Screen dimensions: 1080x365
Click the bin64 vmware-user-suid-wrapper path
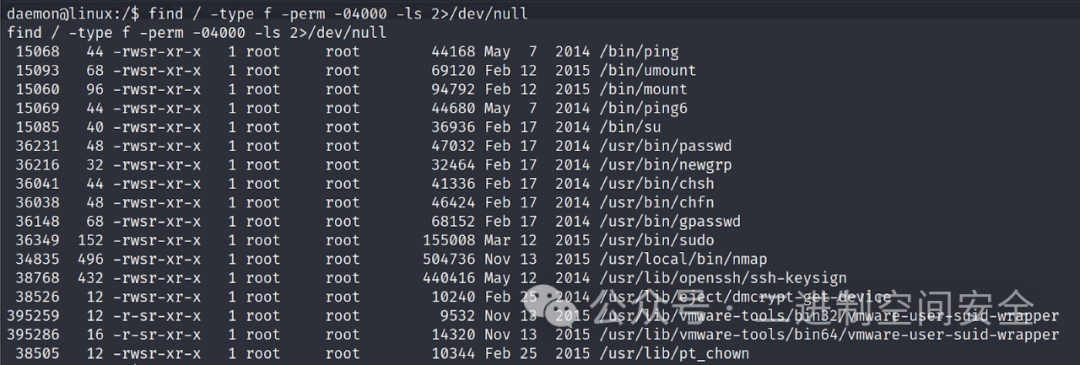(x=829, y=335)
